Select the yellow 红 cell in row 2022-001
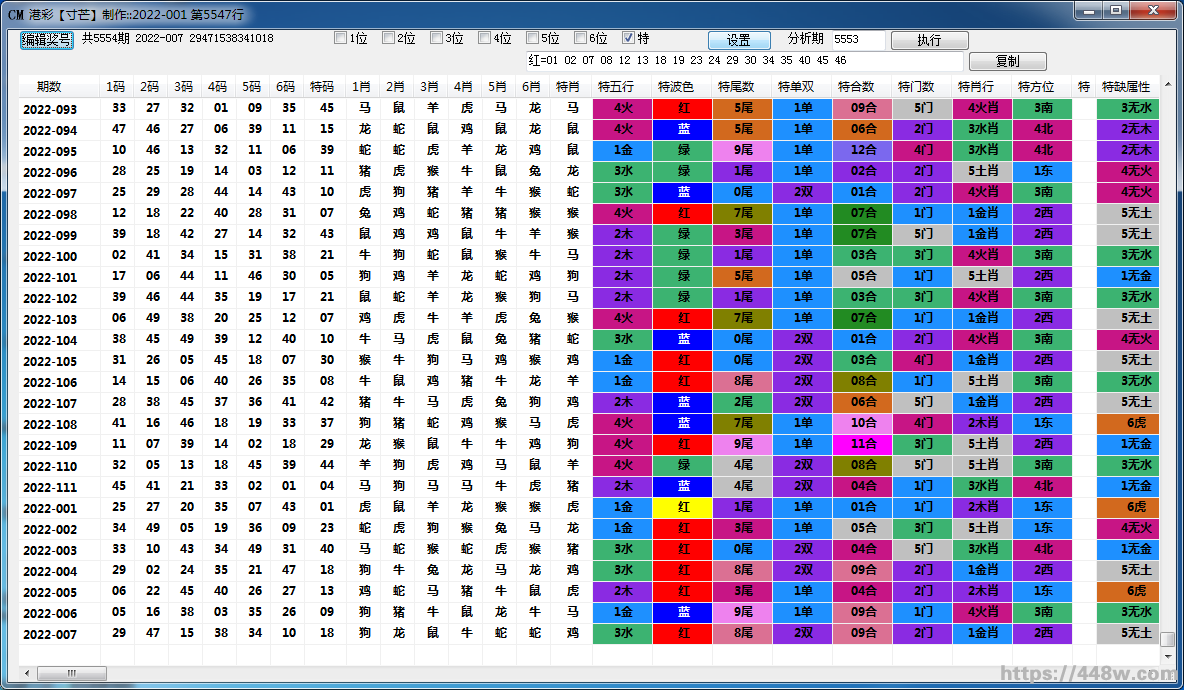Screen dimensions: 1184x690 click(683, 508)
